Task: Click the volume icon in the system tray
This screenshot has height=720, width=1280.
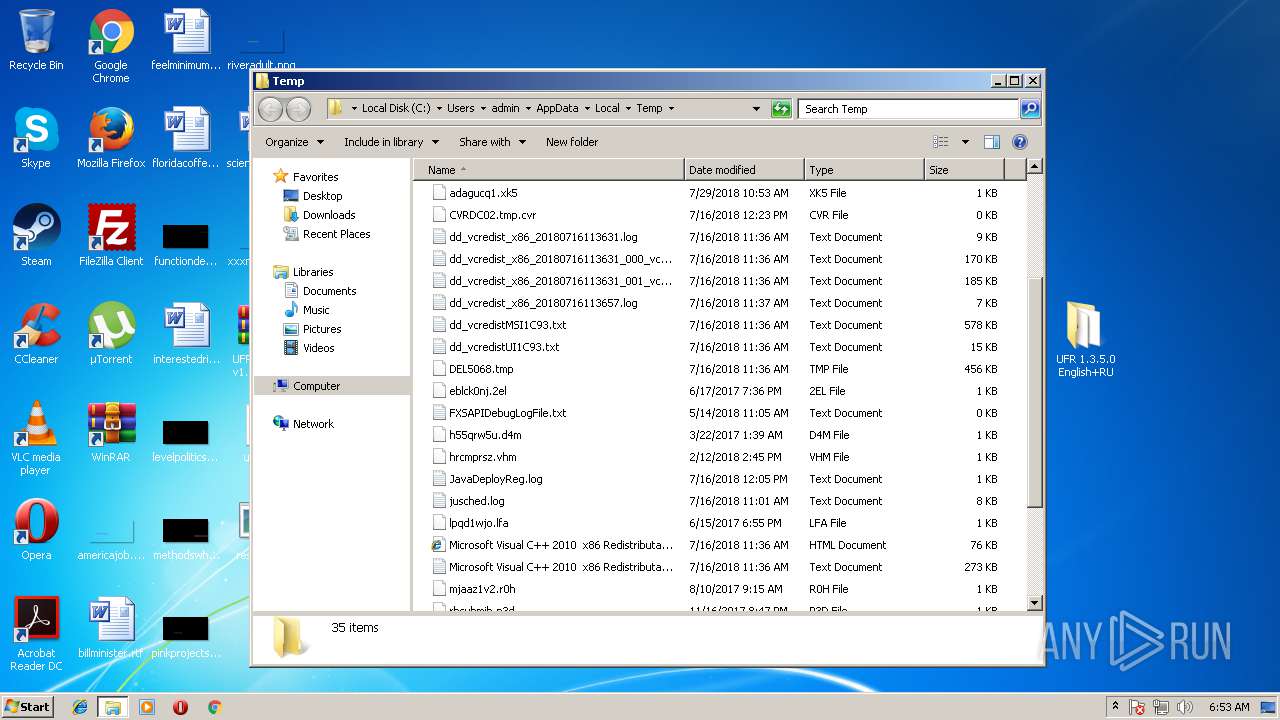Action: [x=1185, y=707]
